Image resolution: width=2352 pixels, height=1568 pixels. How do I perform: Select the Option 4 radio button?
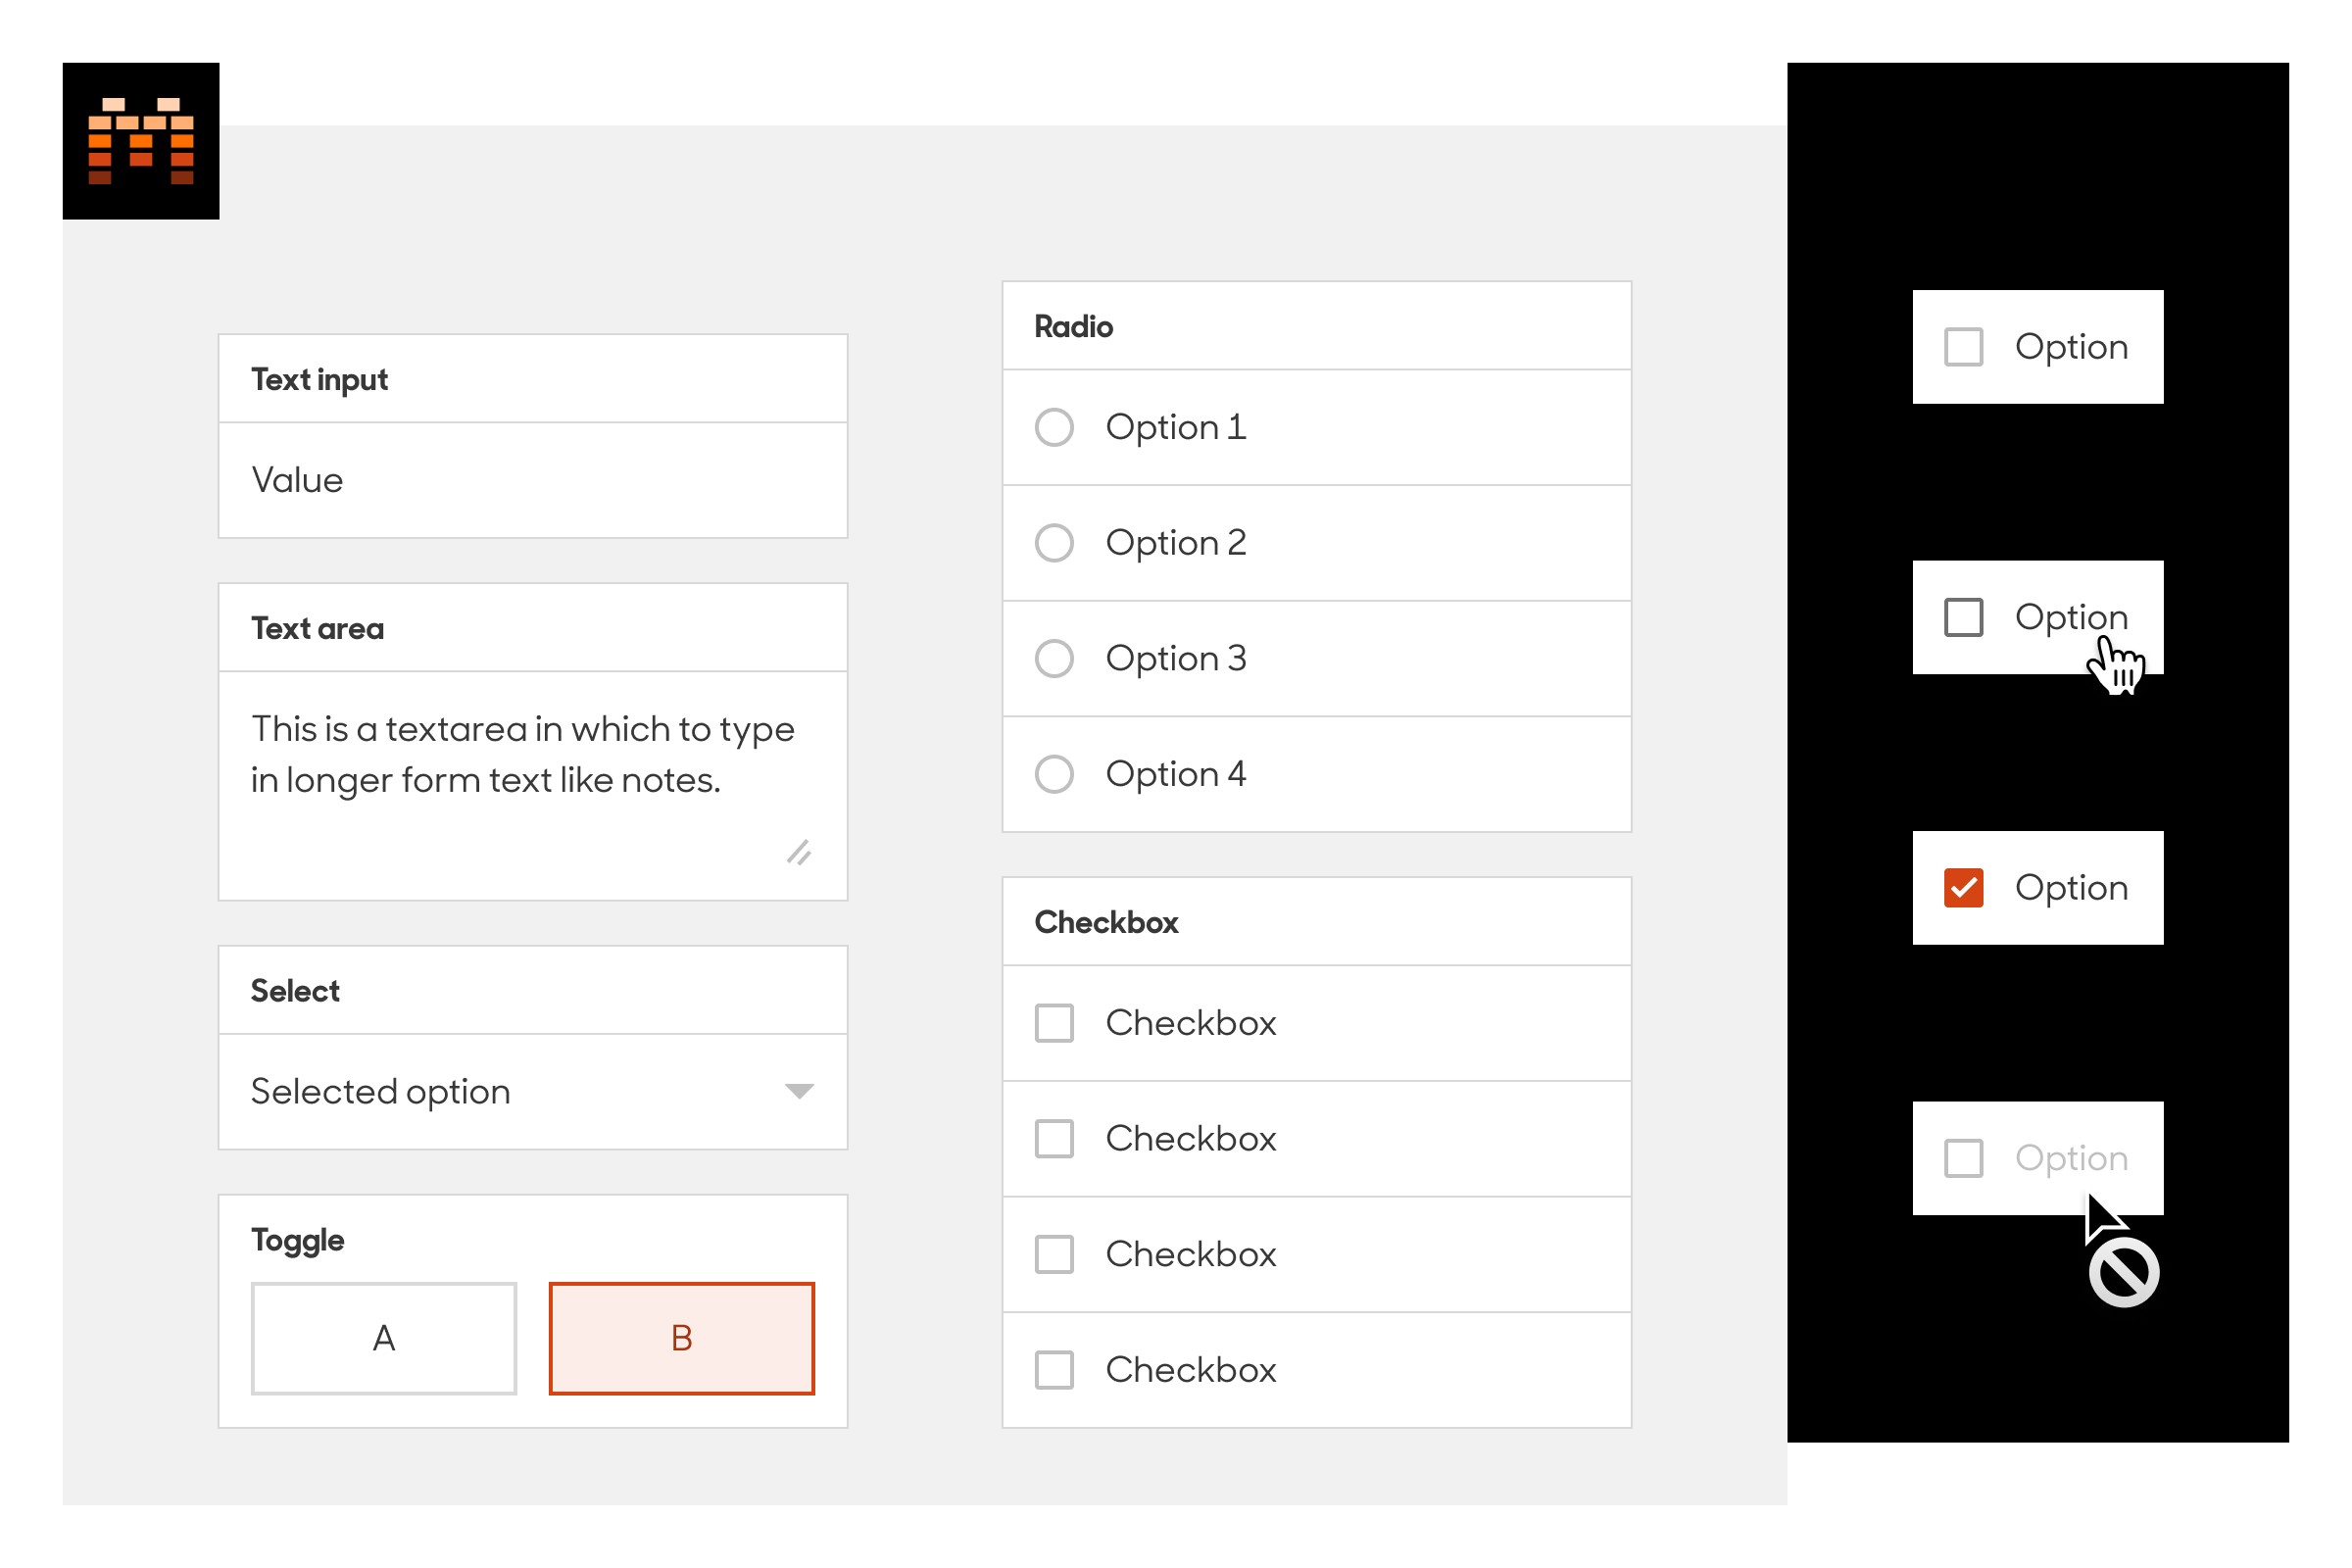coord(1054,774)
